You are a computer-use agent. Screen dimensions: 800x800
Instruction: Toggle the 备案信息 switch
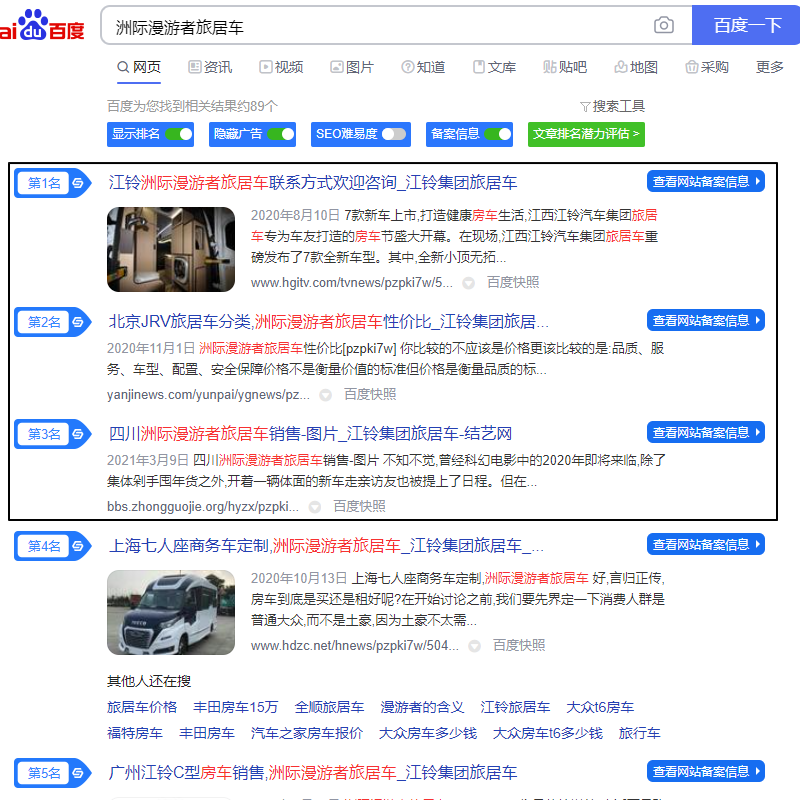click(497, 134)
